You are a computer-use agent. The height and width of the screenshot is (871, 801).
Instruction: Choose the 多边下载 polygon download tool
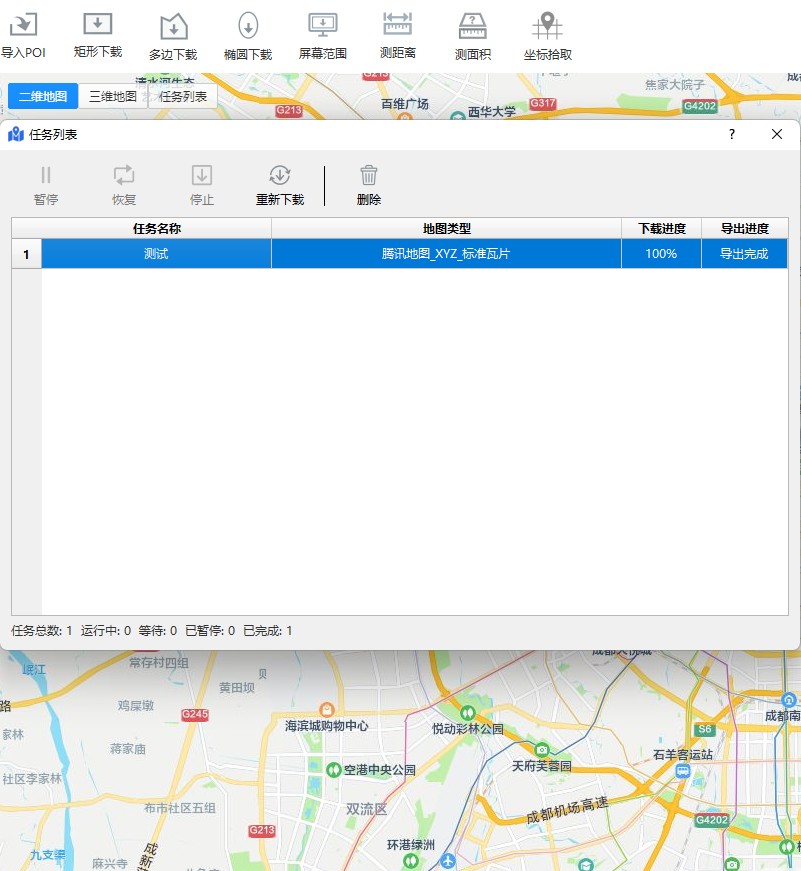point(173,26)
